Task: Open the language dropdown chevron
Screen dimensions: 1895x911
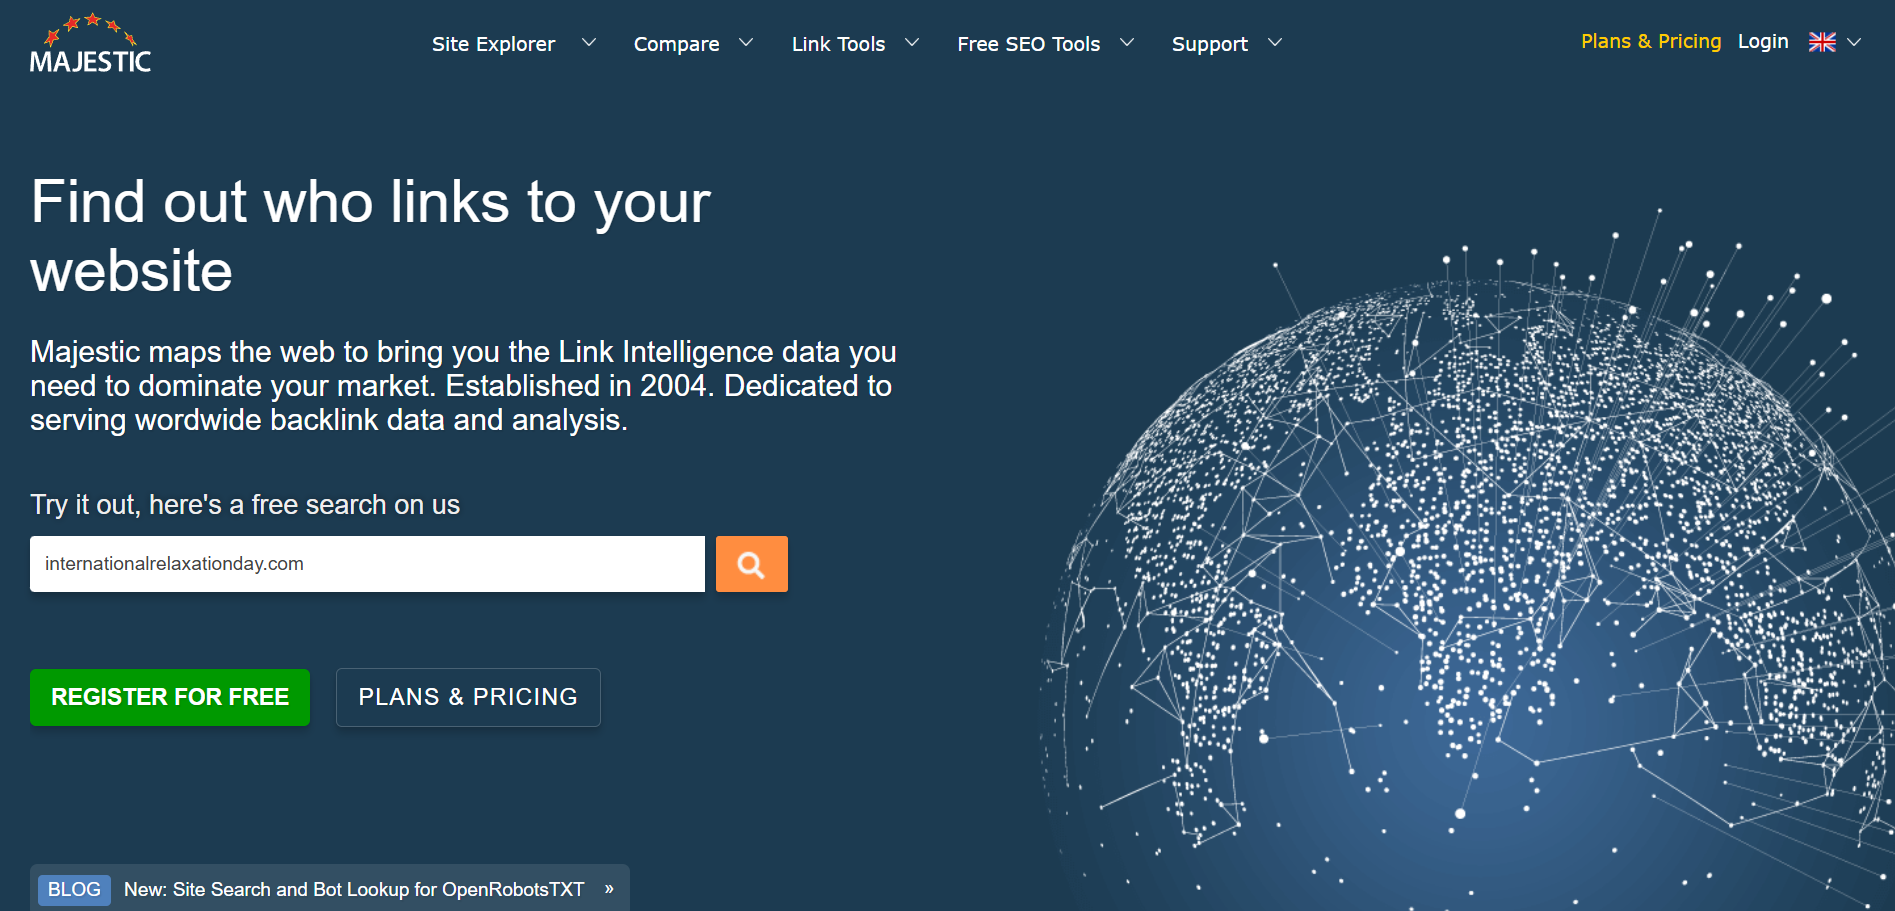Action: click(x=1854, y=42)
